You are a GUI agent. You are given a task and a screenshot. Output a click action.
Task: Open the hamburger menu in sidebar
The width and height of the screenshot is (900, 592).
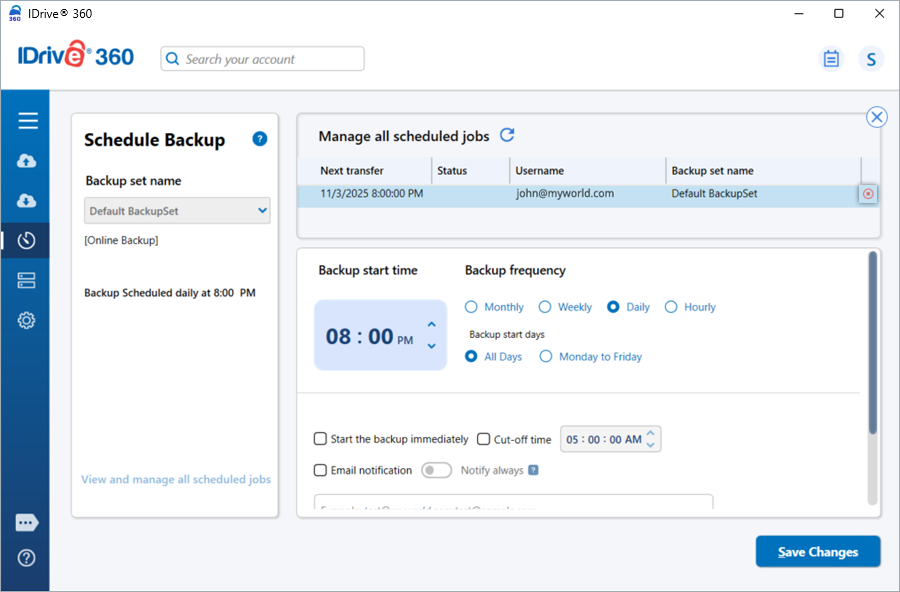[x=27, y=121]
